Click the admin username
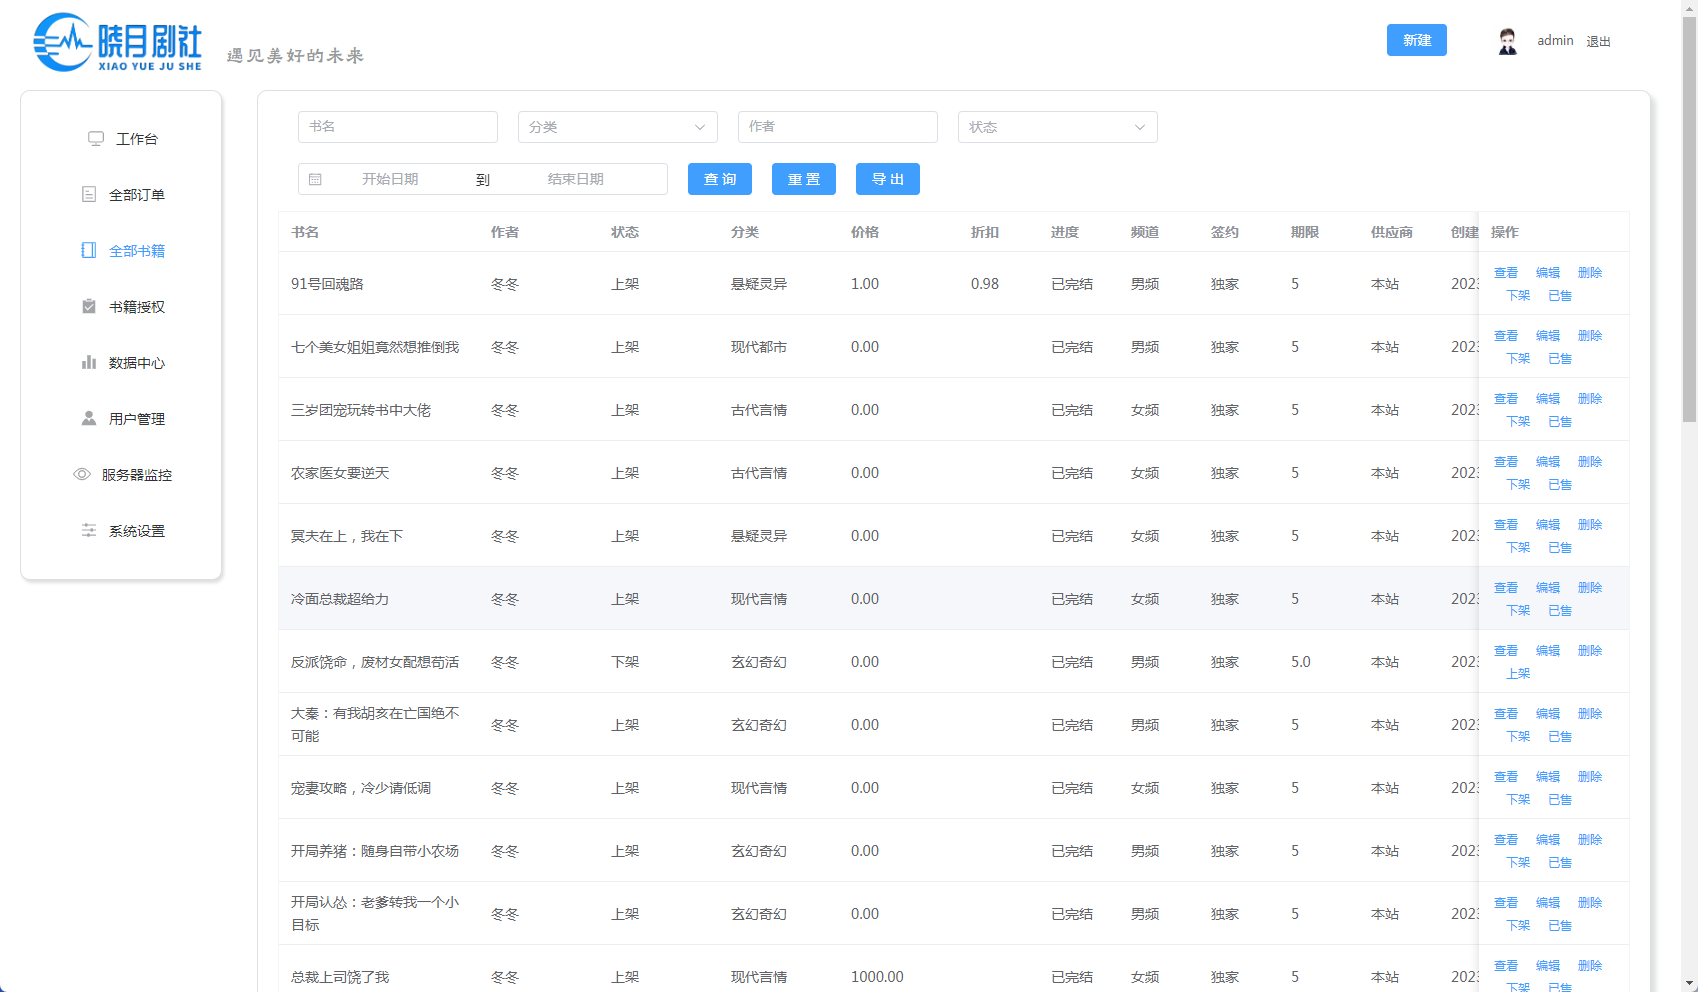 (x=1555, y=40)
